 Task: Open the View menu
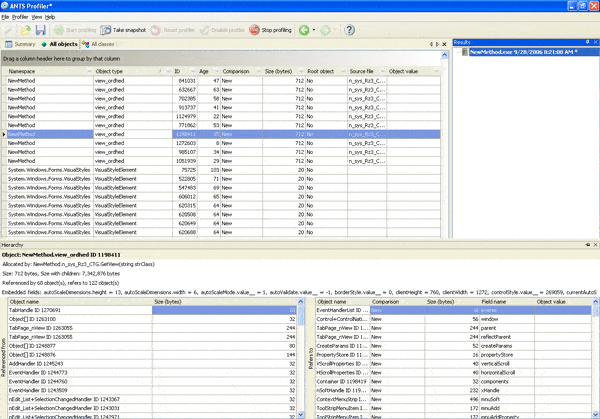click(37, 17)
